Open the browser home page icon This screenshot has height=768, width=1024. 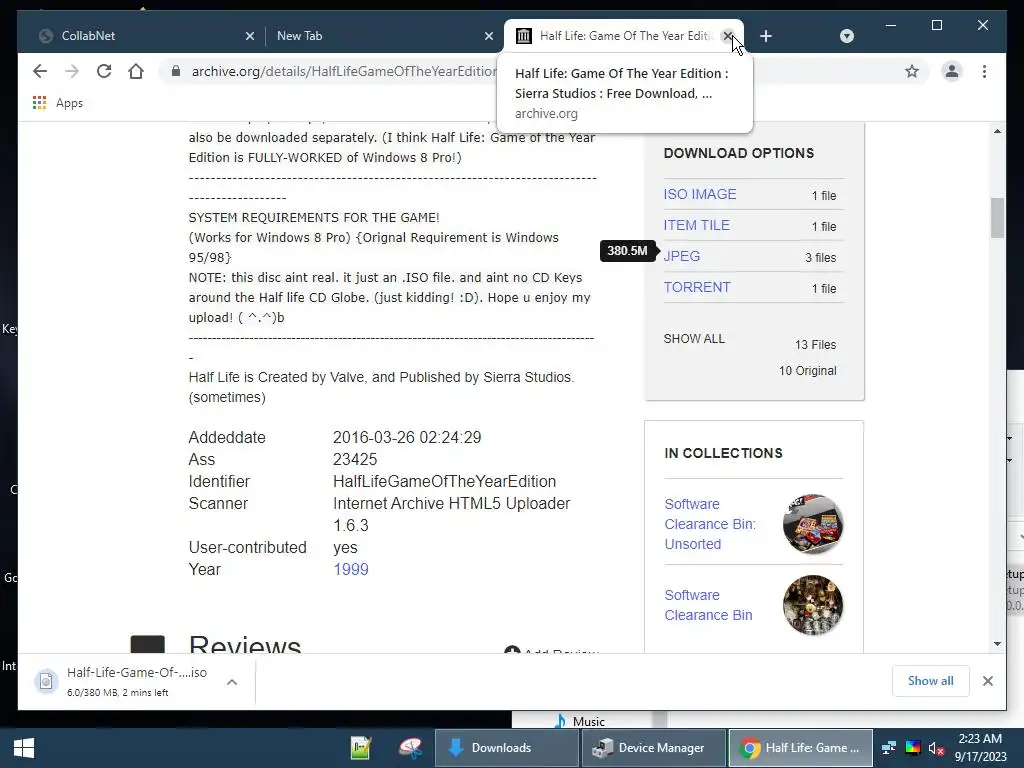tap(136, 71)
